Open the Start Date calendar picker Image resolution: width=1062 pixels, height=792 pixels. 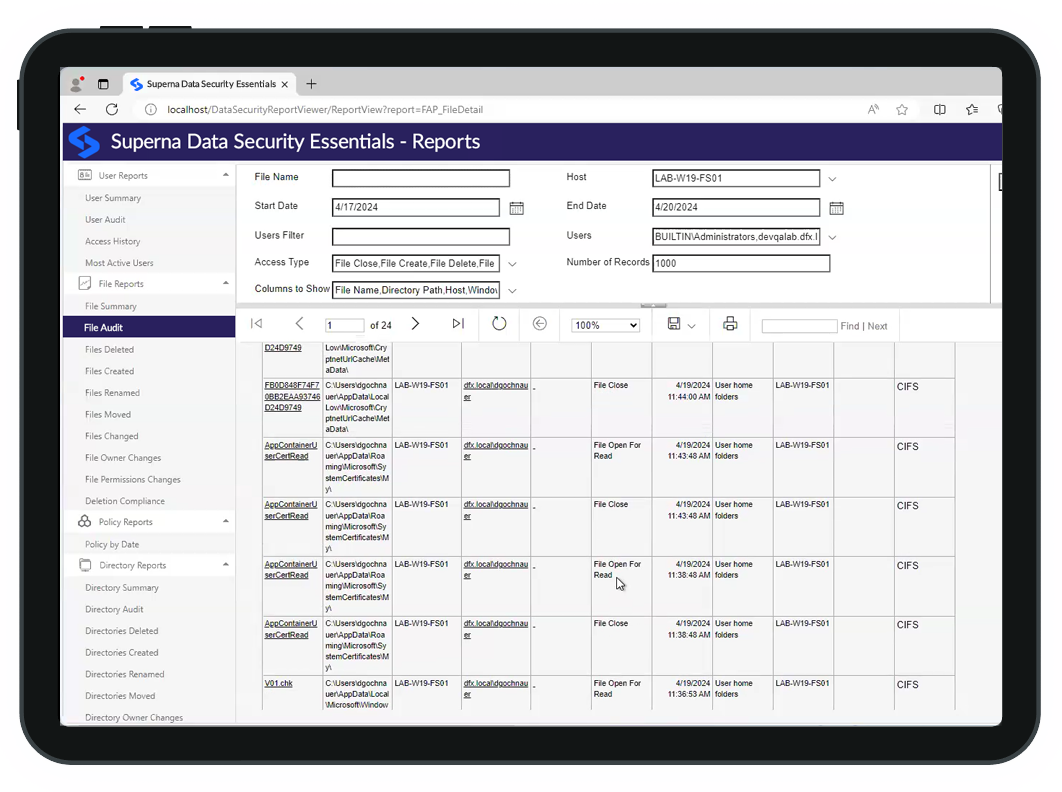click(x=517, y=207)
